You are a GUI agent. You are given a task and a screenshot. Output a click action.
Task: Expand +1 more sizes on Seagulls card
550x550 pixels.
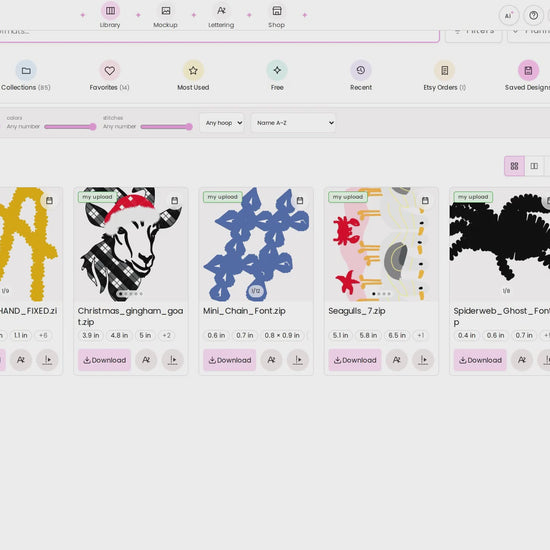click(x=421, y=335)
